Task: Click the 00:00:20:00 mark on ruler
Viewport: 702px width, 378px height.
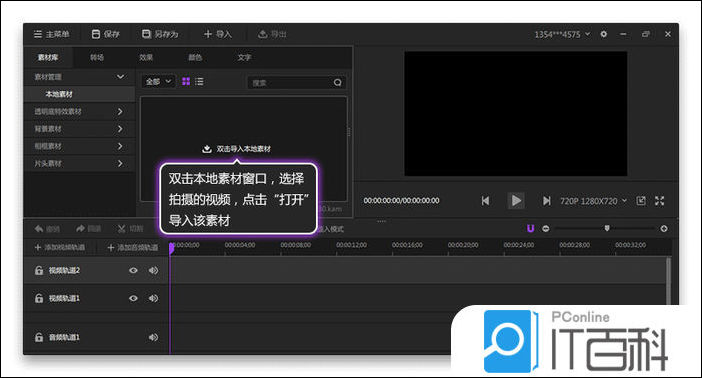Action: tap(463, 245)
